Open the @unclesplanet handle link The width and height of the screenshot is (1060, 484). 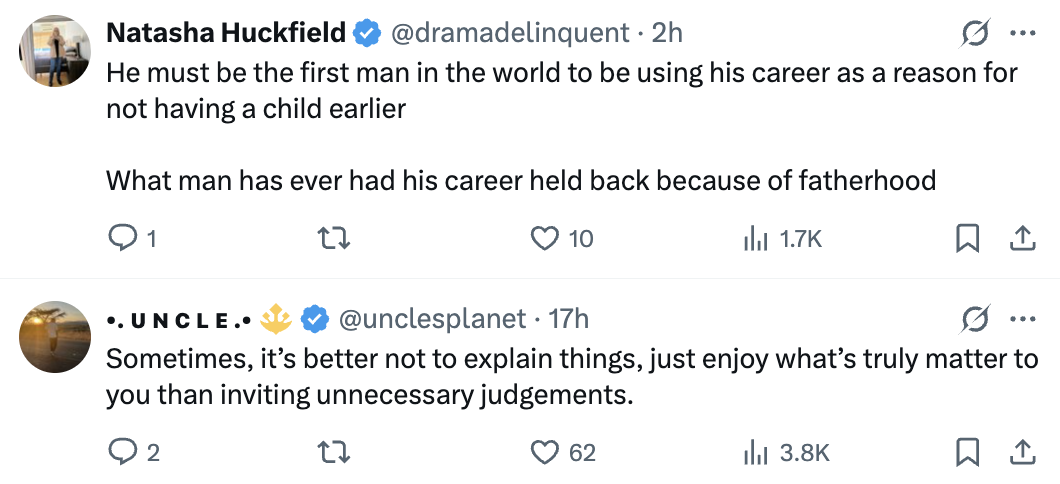[x=433, y=319]
